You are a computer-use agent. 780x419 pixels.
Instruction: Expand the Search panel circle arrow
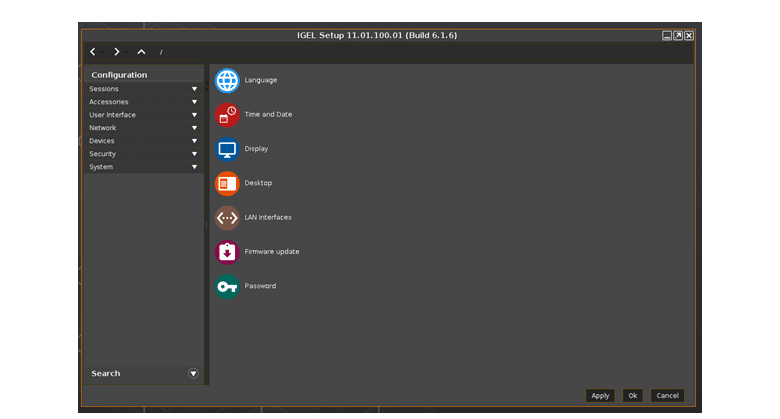coord(194,374)
